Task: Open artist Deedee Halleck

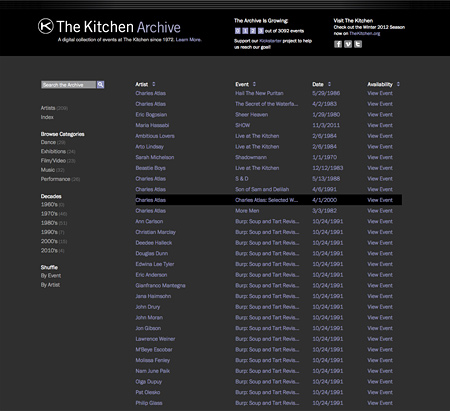Action: pyautogui.click(x=154, y=243)
